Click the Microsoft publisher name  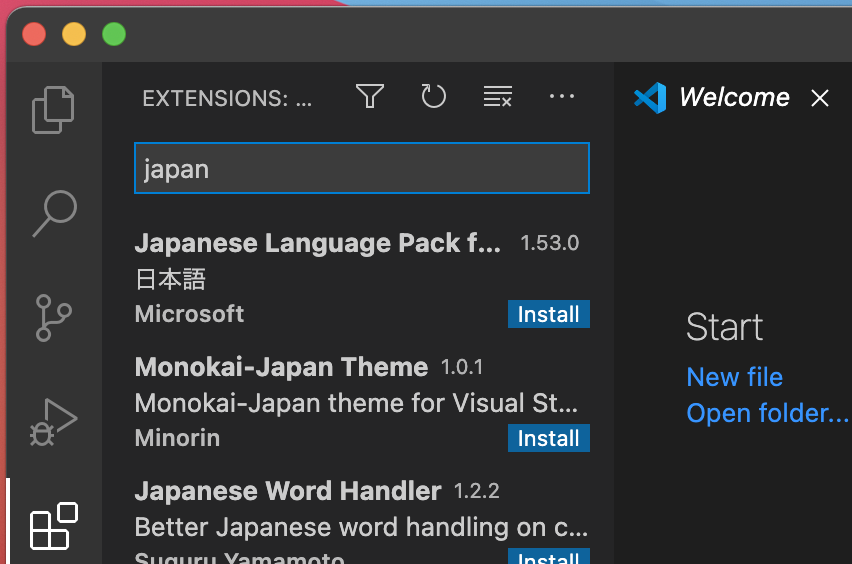pos(189,314)
